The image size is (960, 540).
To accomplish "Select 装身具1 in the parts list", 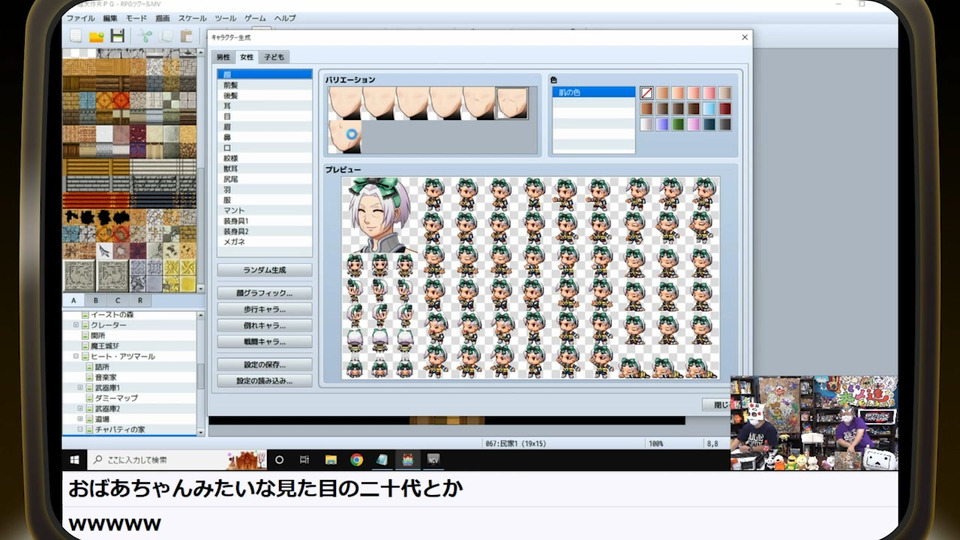I will pos(264,220).
